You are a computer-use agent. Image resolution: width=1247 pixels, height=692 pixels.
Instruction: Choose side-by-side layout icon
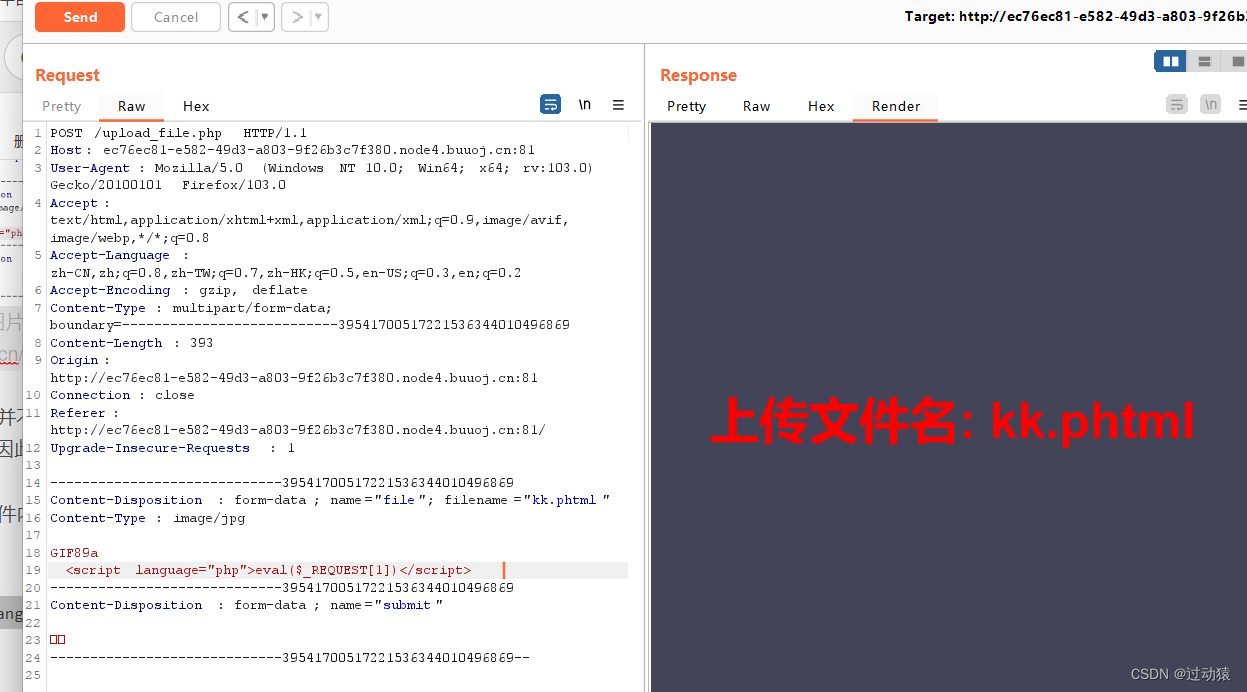coord(1170,61)
